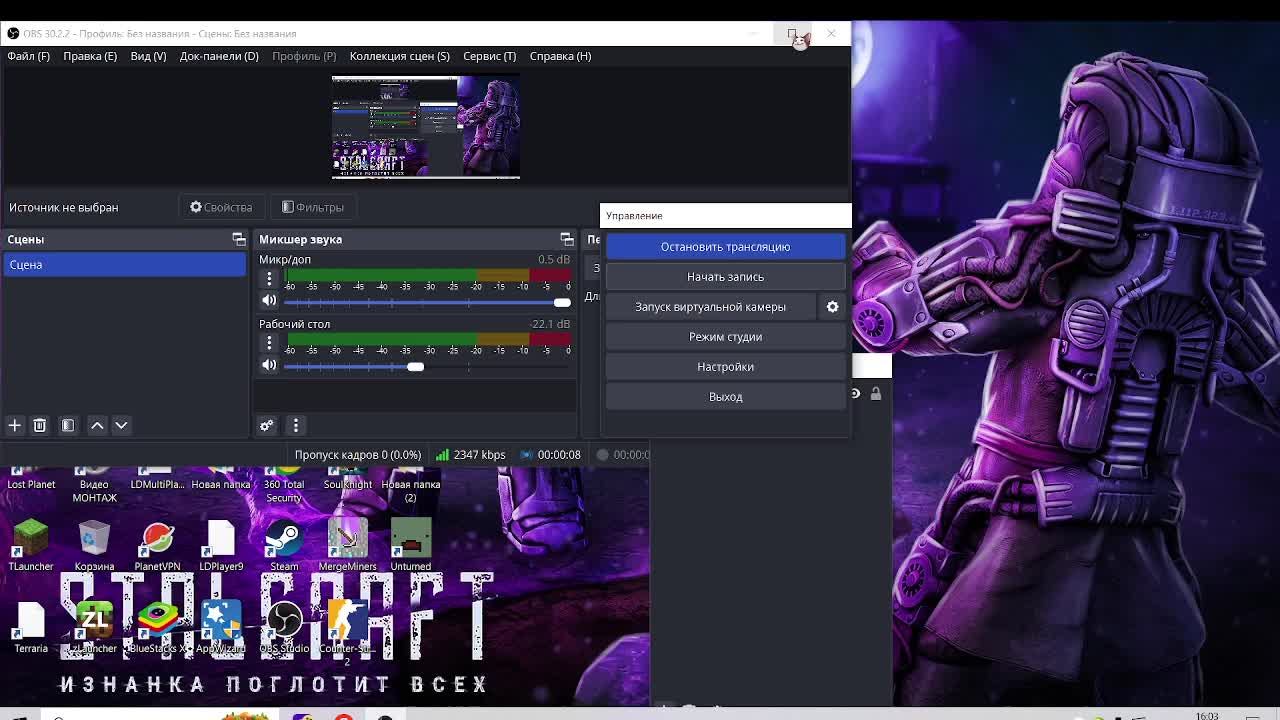Pop out the Микшер звука dock panel
This screenshot has height=720, width=1280.
tap(567, 239)
